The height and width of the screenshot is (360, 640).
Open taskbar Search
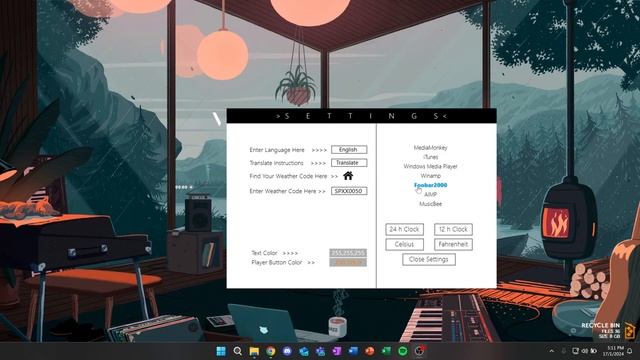tap(238, 351)
